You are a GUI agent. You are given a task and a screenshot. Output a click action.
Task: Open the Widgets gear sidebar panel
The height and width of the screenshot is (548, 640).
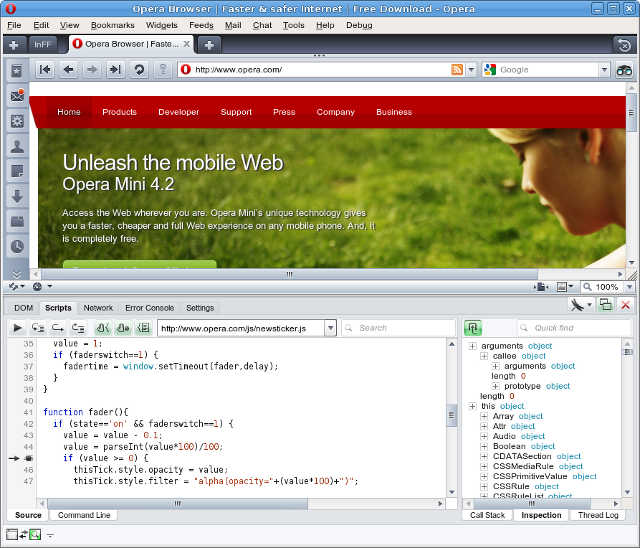(x=17, y=121)
